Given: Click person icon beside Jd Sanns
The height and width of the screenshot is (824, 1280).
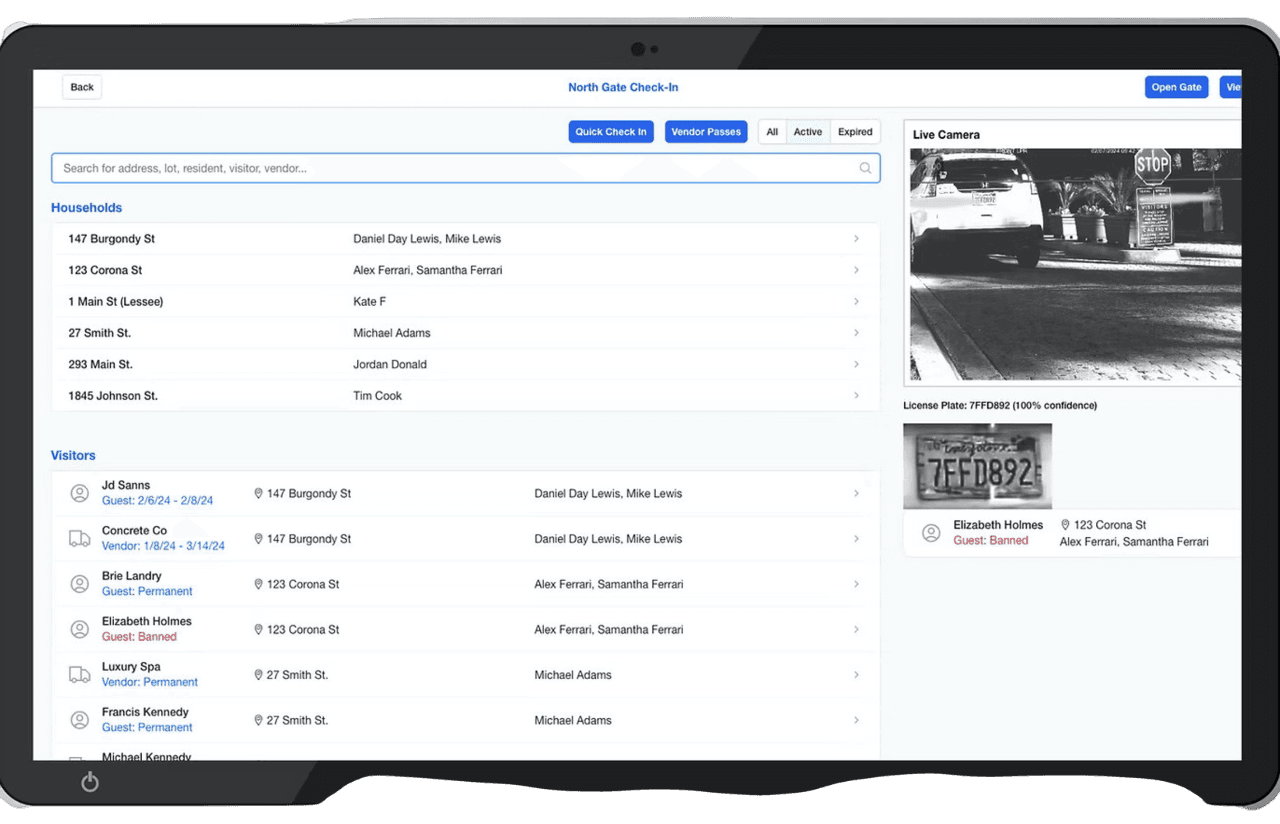Looking at the screenshot, I should coord(79,493).
